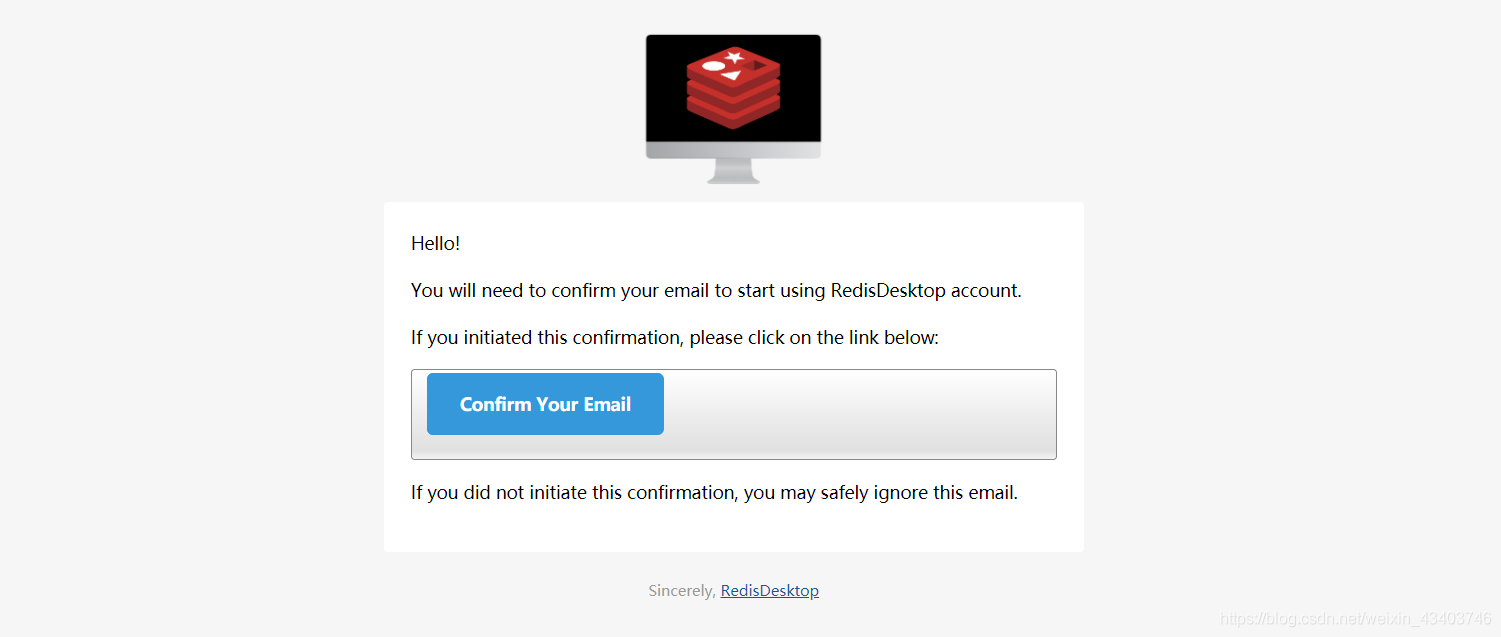Click the blank white space at the email card's bottom
Viewport: 1501px width, 637px height.
[733, 530]
